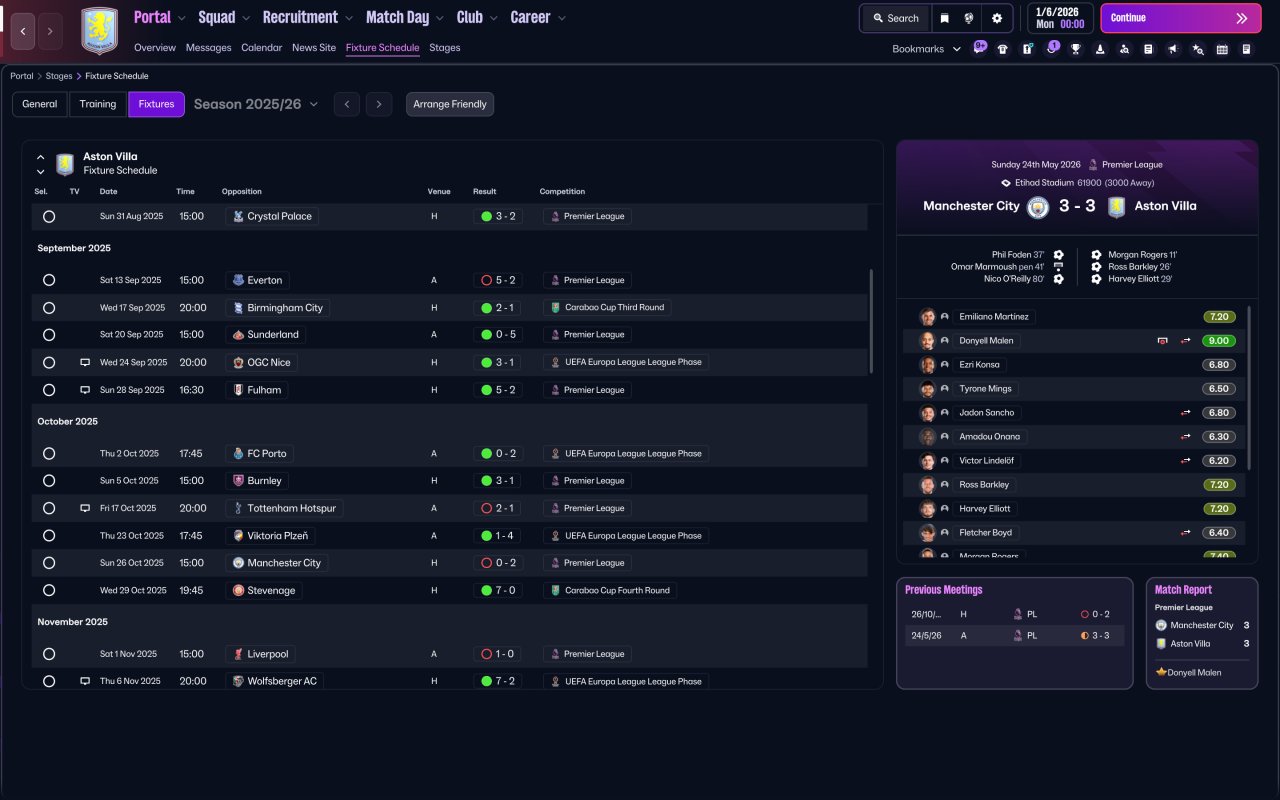The width and height of the screenshot is (1280, 800).
Task: Open the training cone bookmark icon
Action: 1100,49
